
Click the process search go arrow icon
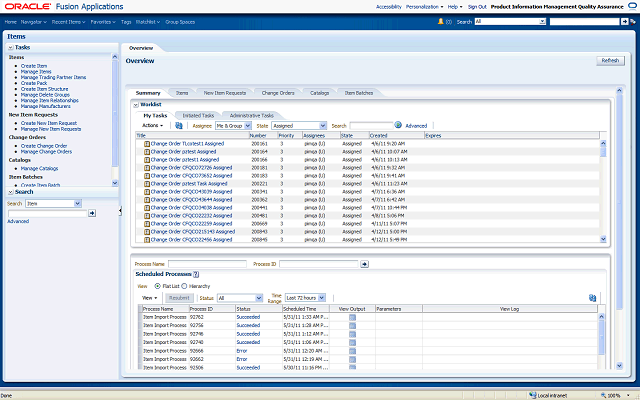[364, 264]
